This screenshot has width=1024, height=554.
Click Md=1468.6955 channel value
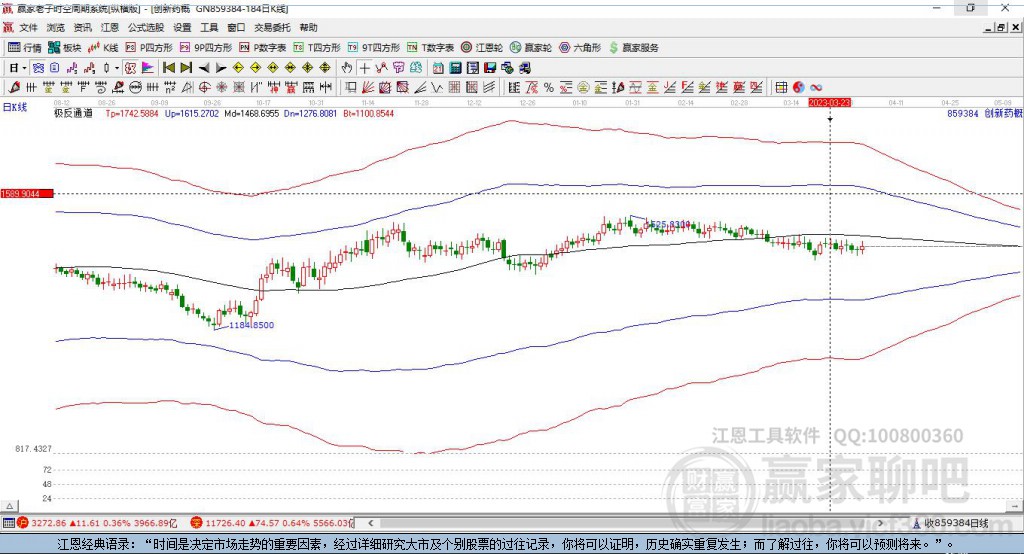[251, 113]
